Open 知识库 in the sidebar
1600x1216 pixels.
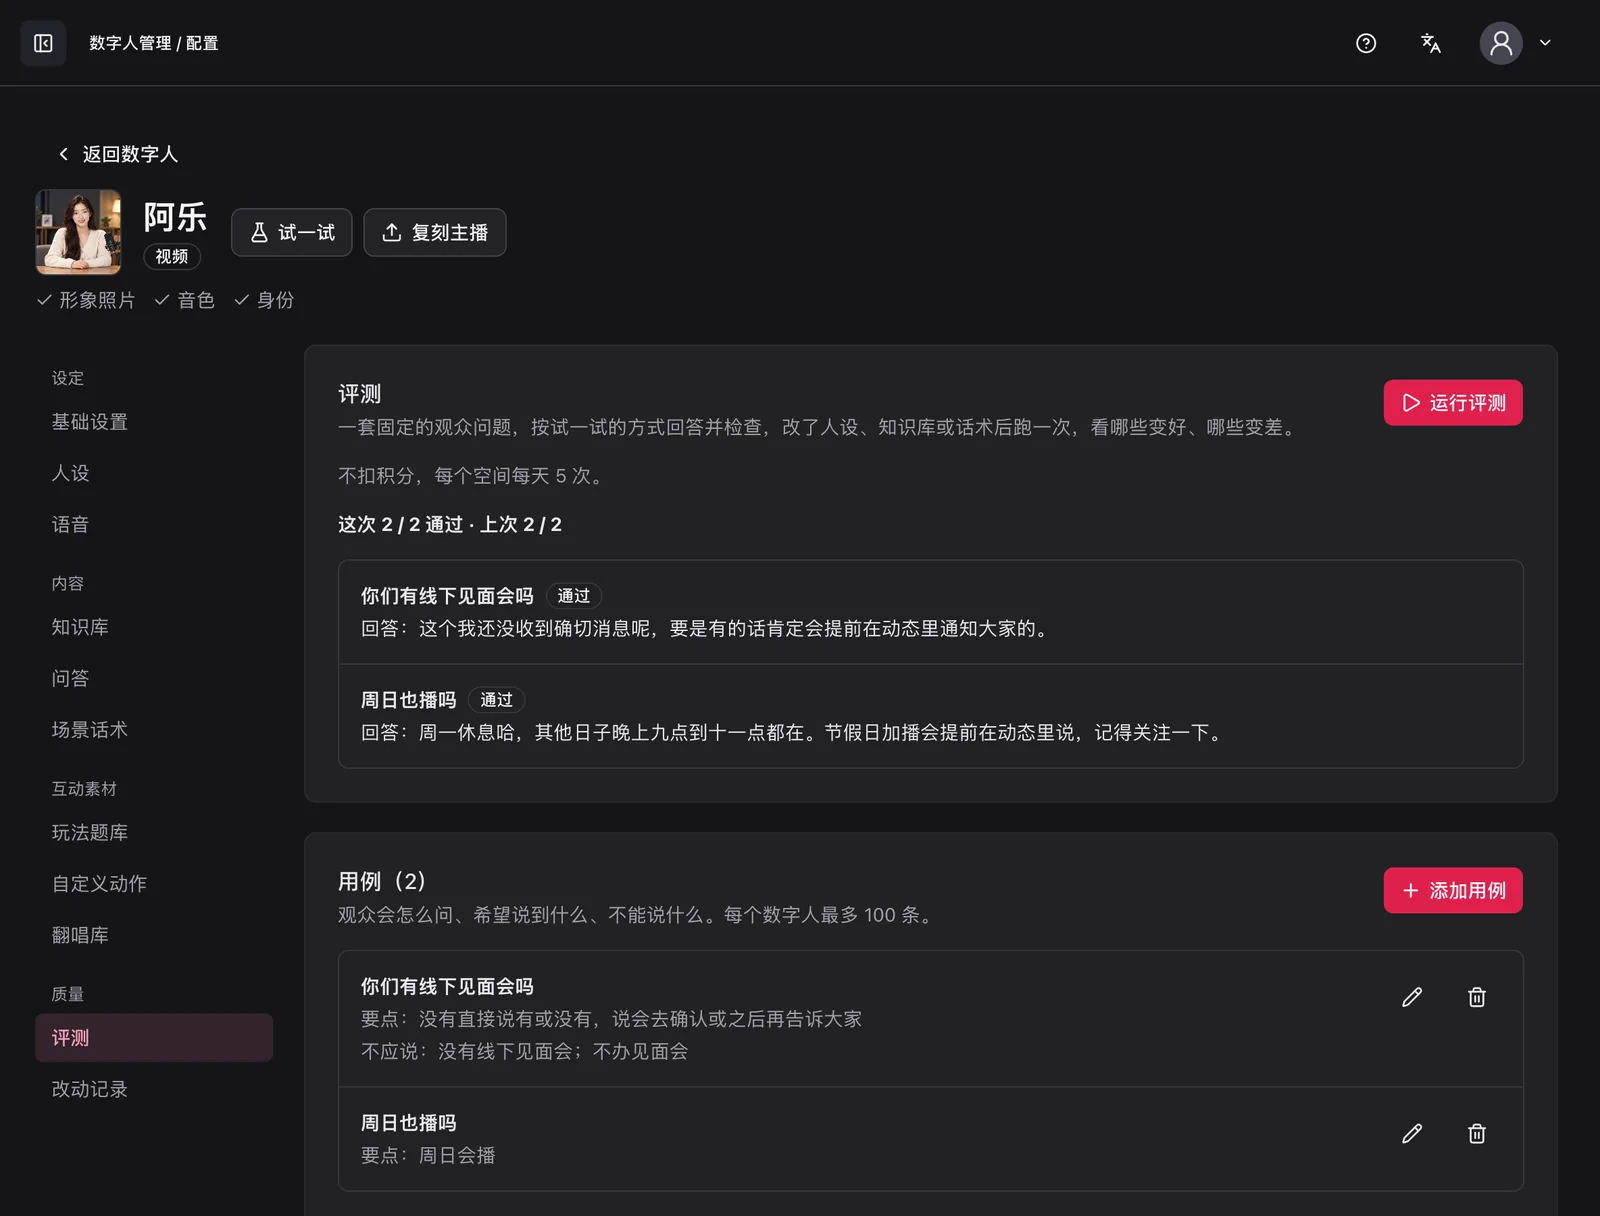(154, 627)
